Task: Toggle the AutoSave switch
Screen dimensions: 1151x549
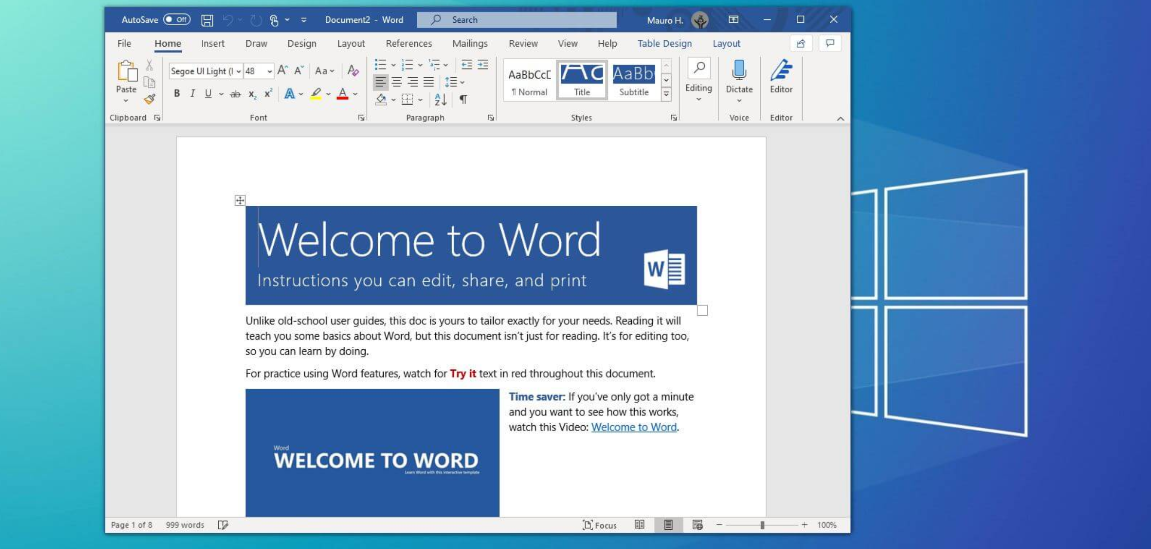Action: pos(176,20)
